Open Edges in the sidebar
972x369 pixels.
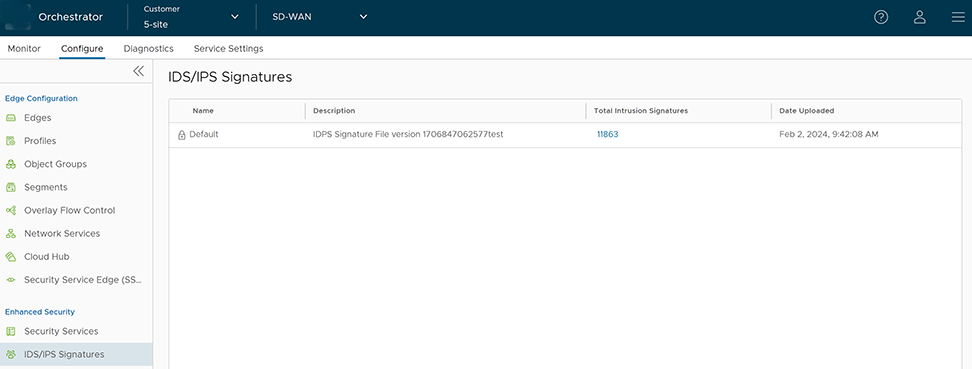pyautogui.click(x=38, y=118)
